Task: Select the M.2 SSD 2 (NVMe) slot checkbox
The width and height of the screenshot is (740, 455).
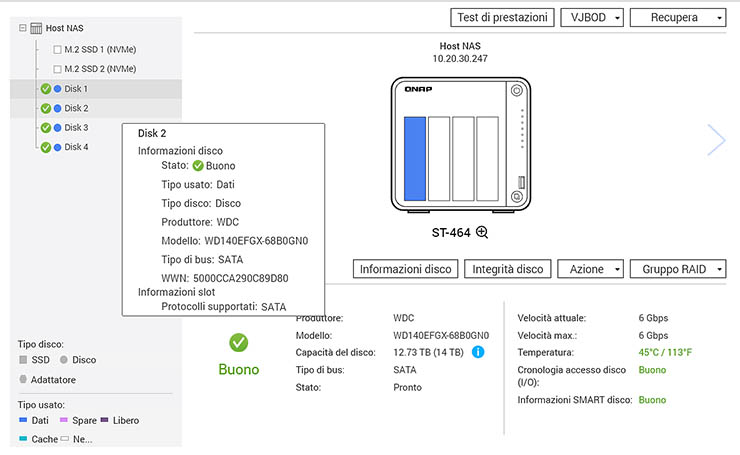Action: click(x=57, y=69)
